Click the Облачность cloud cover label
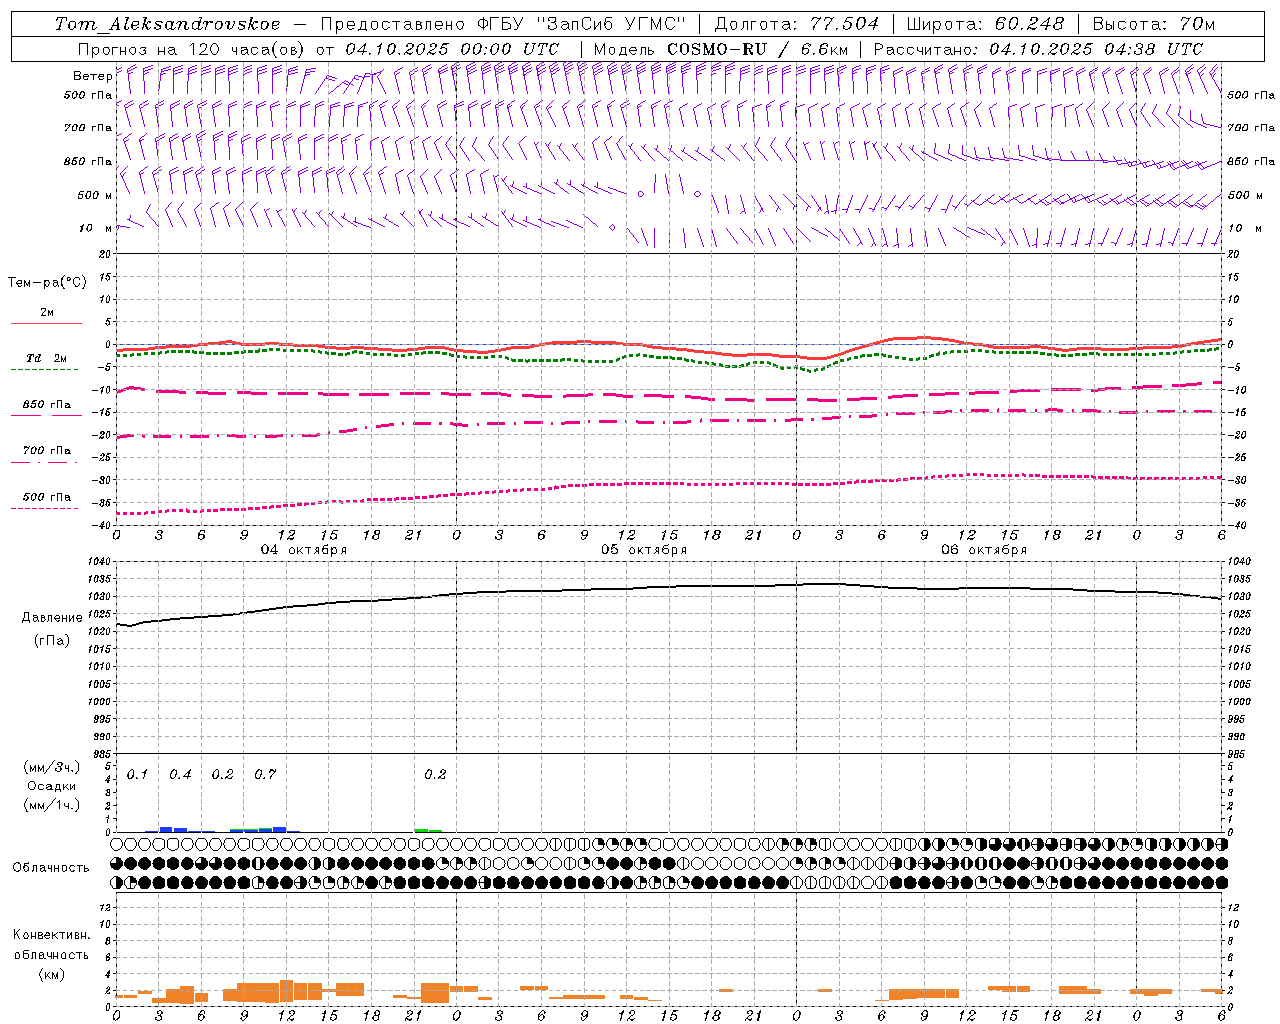 51,868
